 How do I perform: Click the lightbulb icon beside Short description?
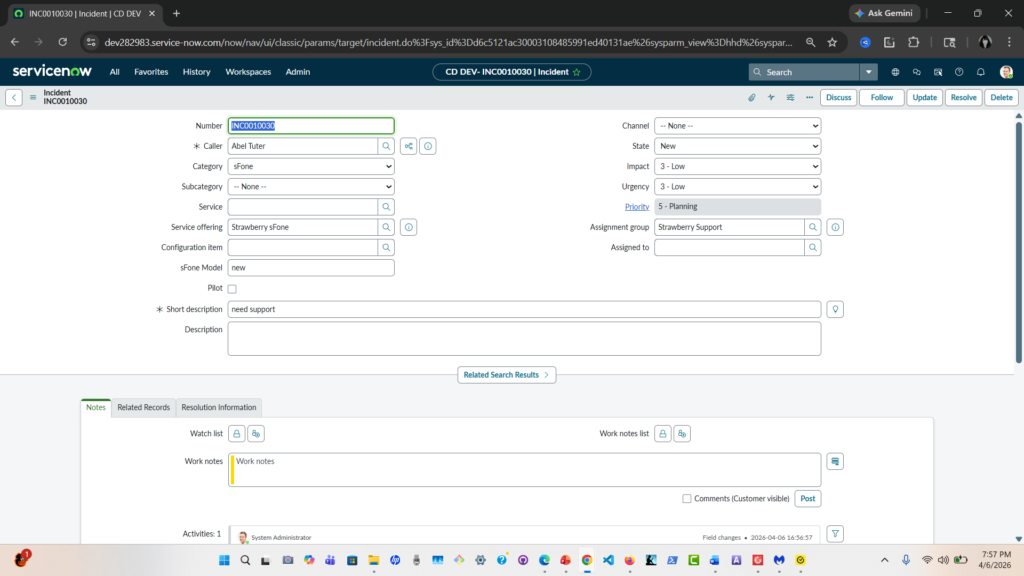pyautogui.click(x=836, y=309)
